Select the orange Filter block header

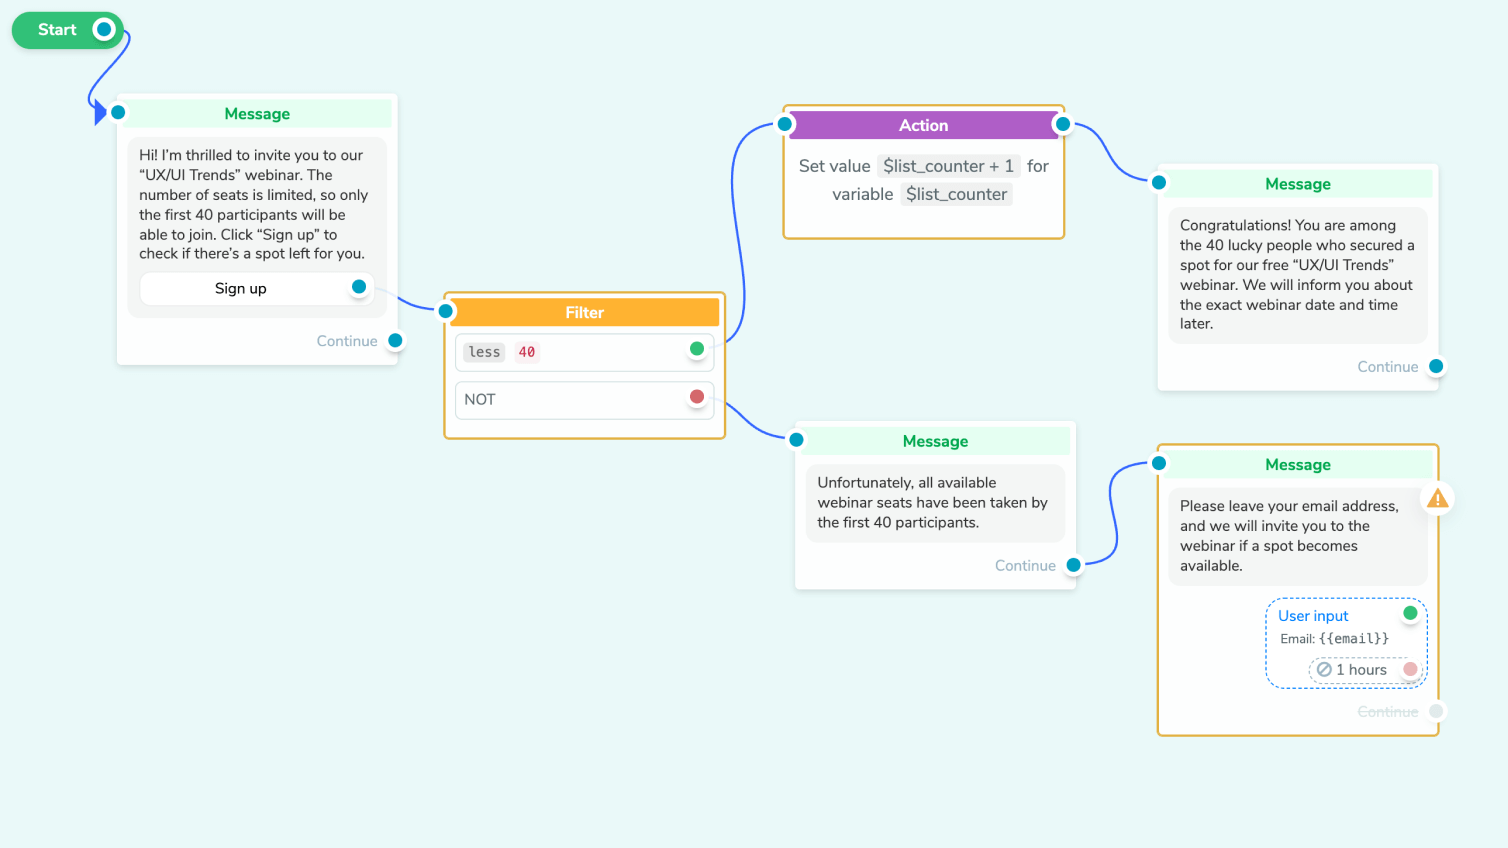(585, 312)
